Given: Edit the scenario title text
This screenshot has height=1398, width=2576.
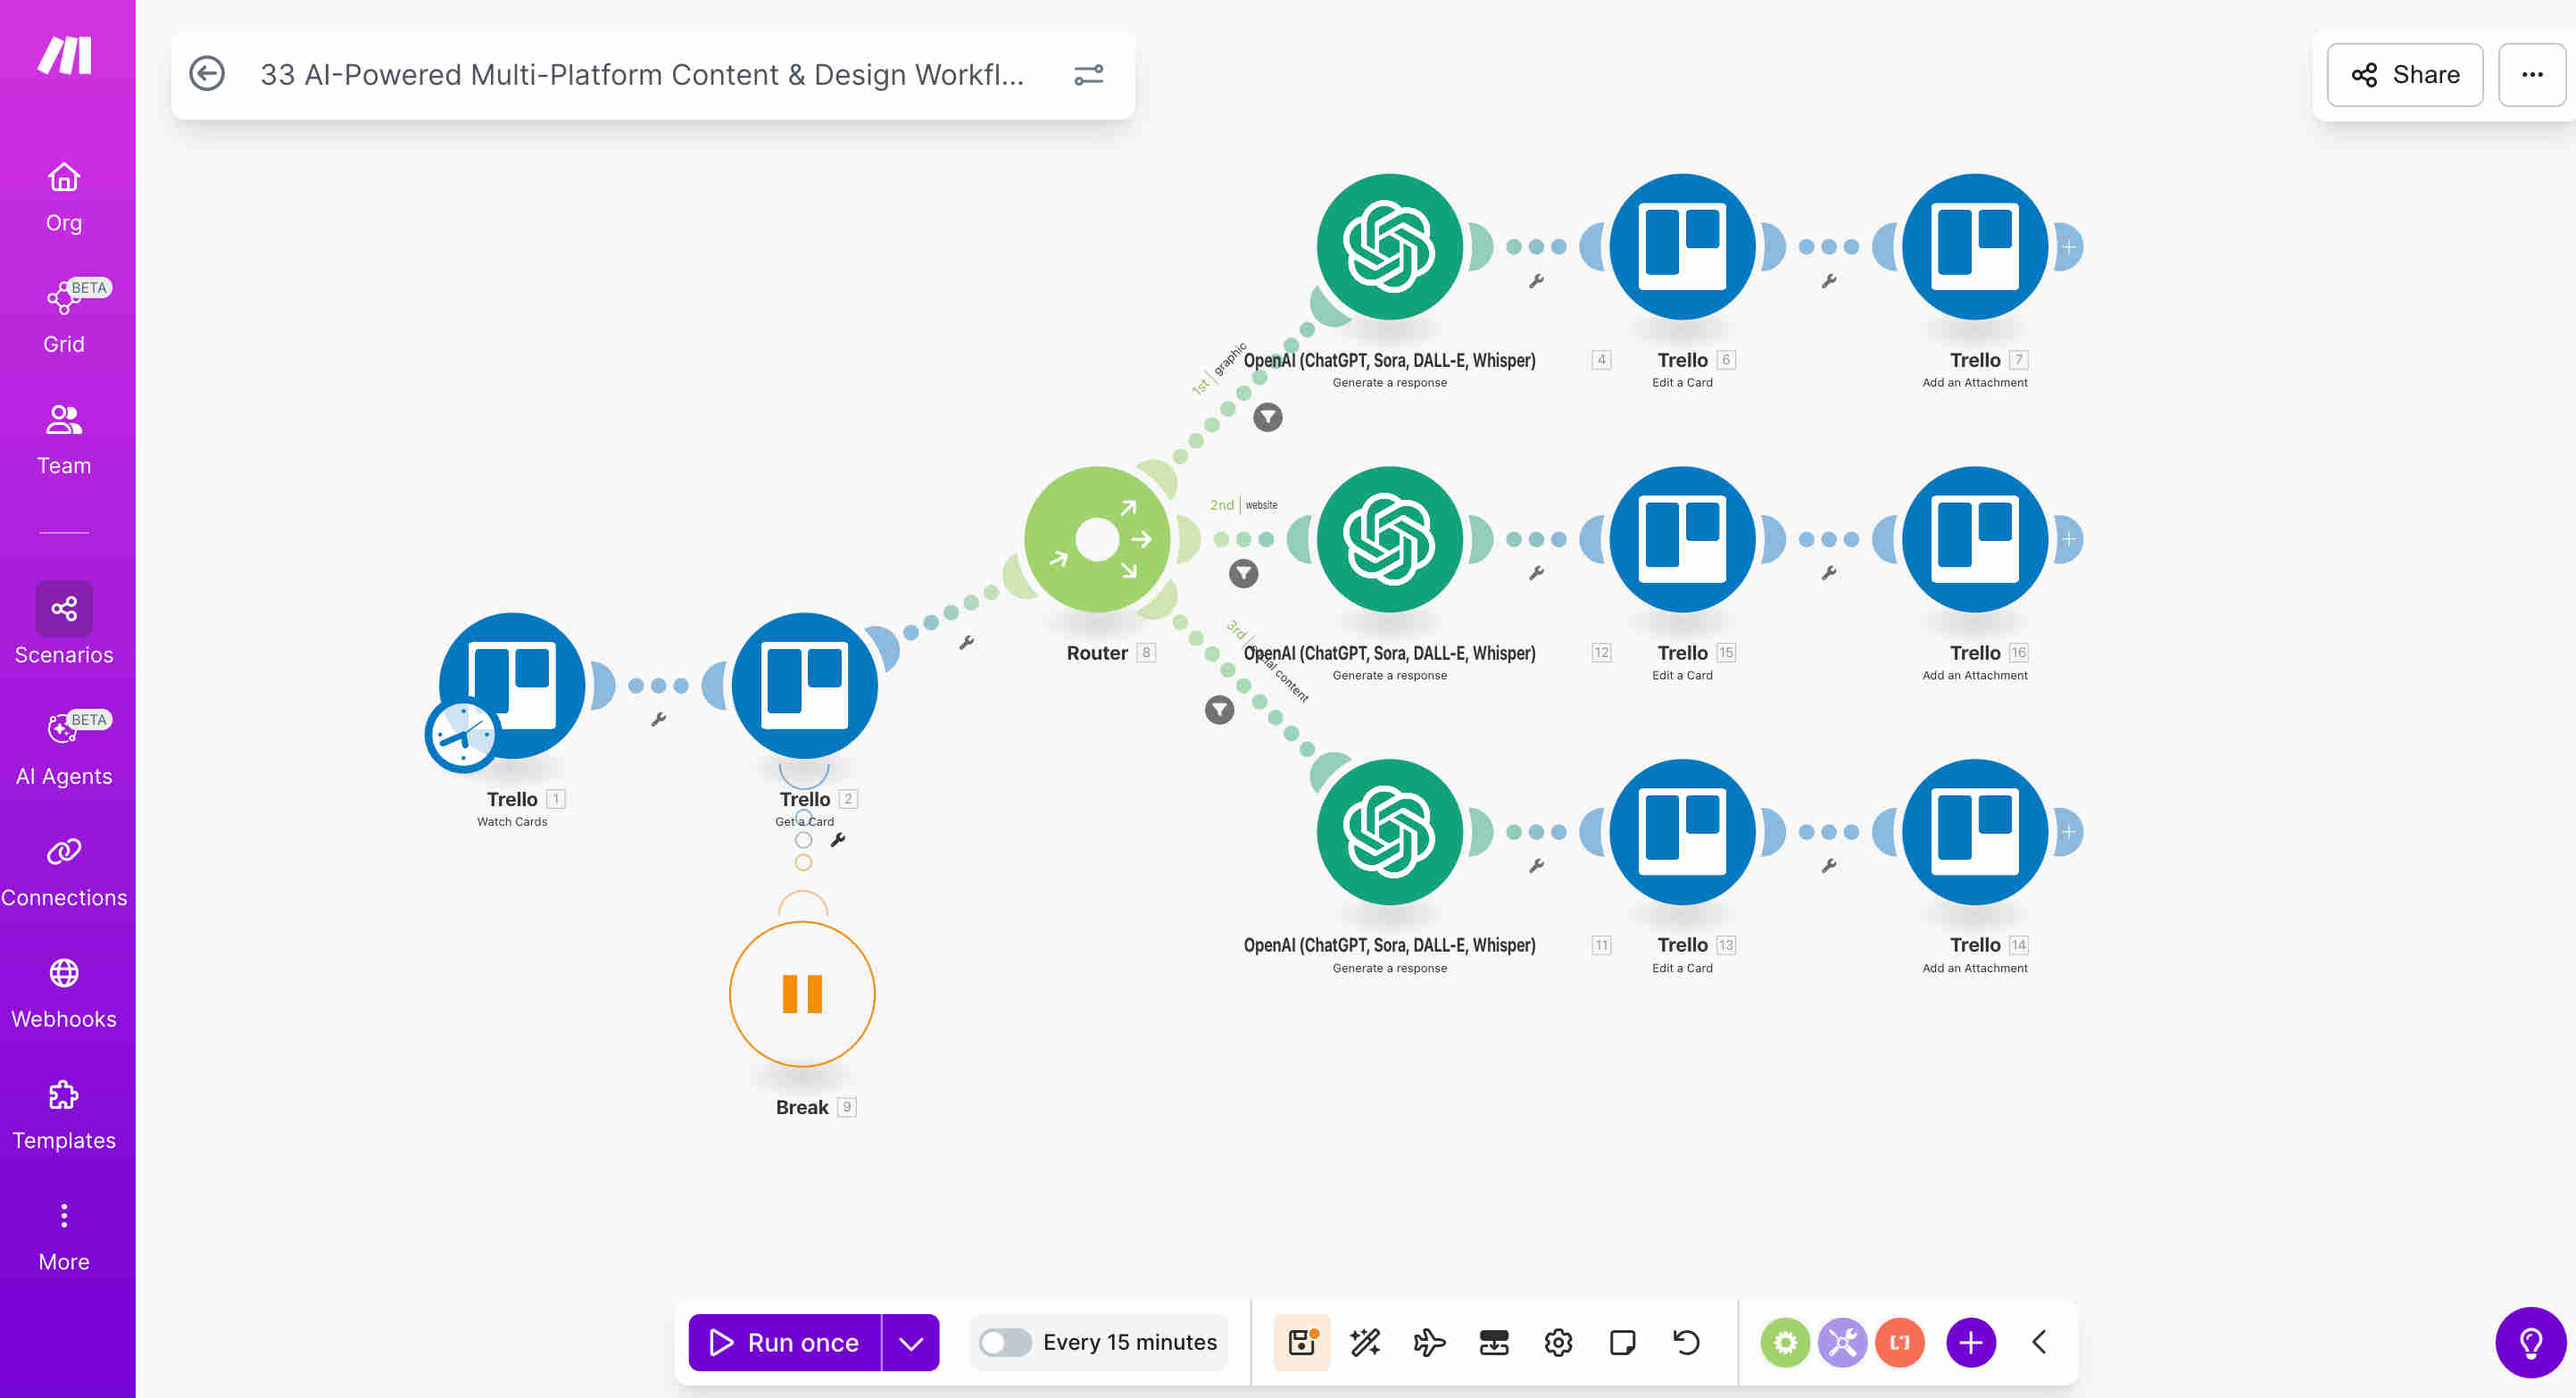Looking at the screenshot, I should pos(642,75).
